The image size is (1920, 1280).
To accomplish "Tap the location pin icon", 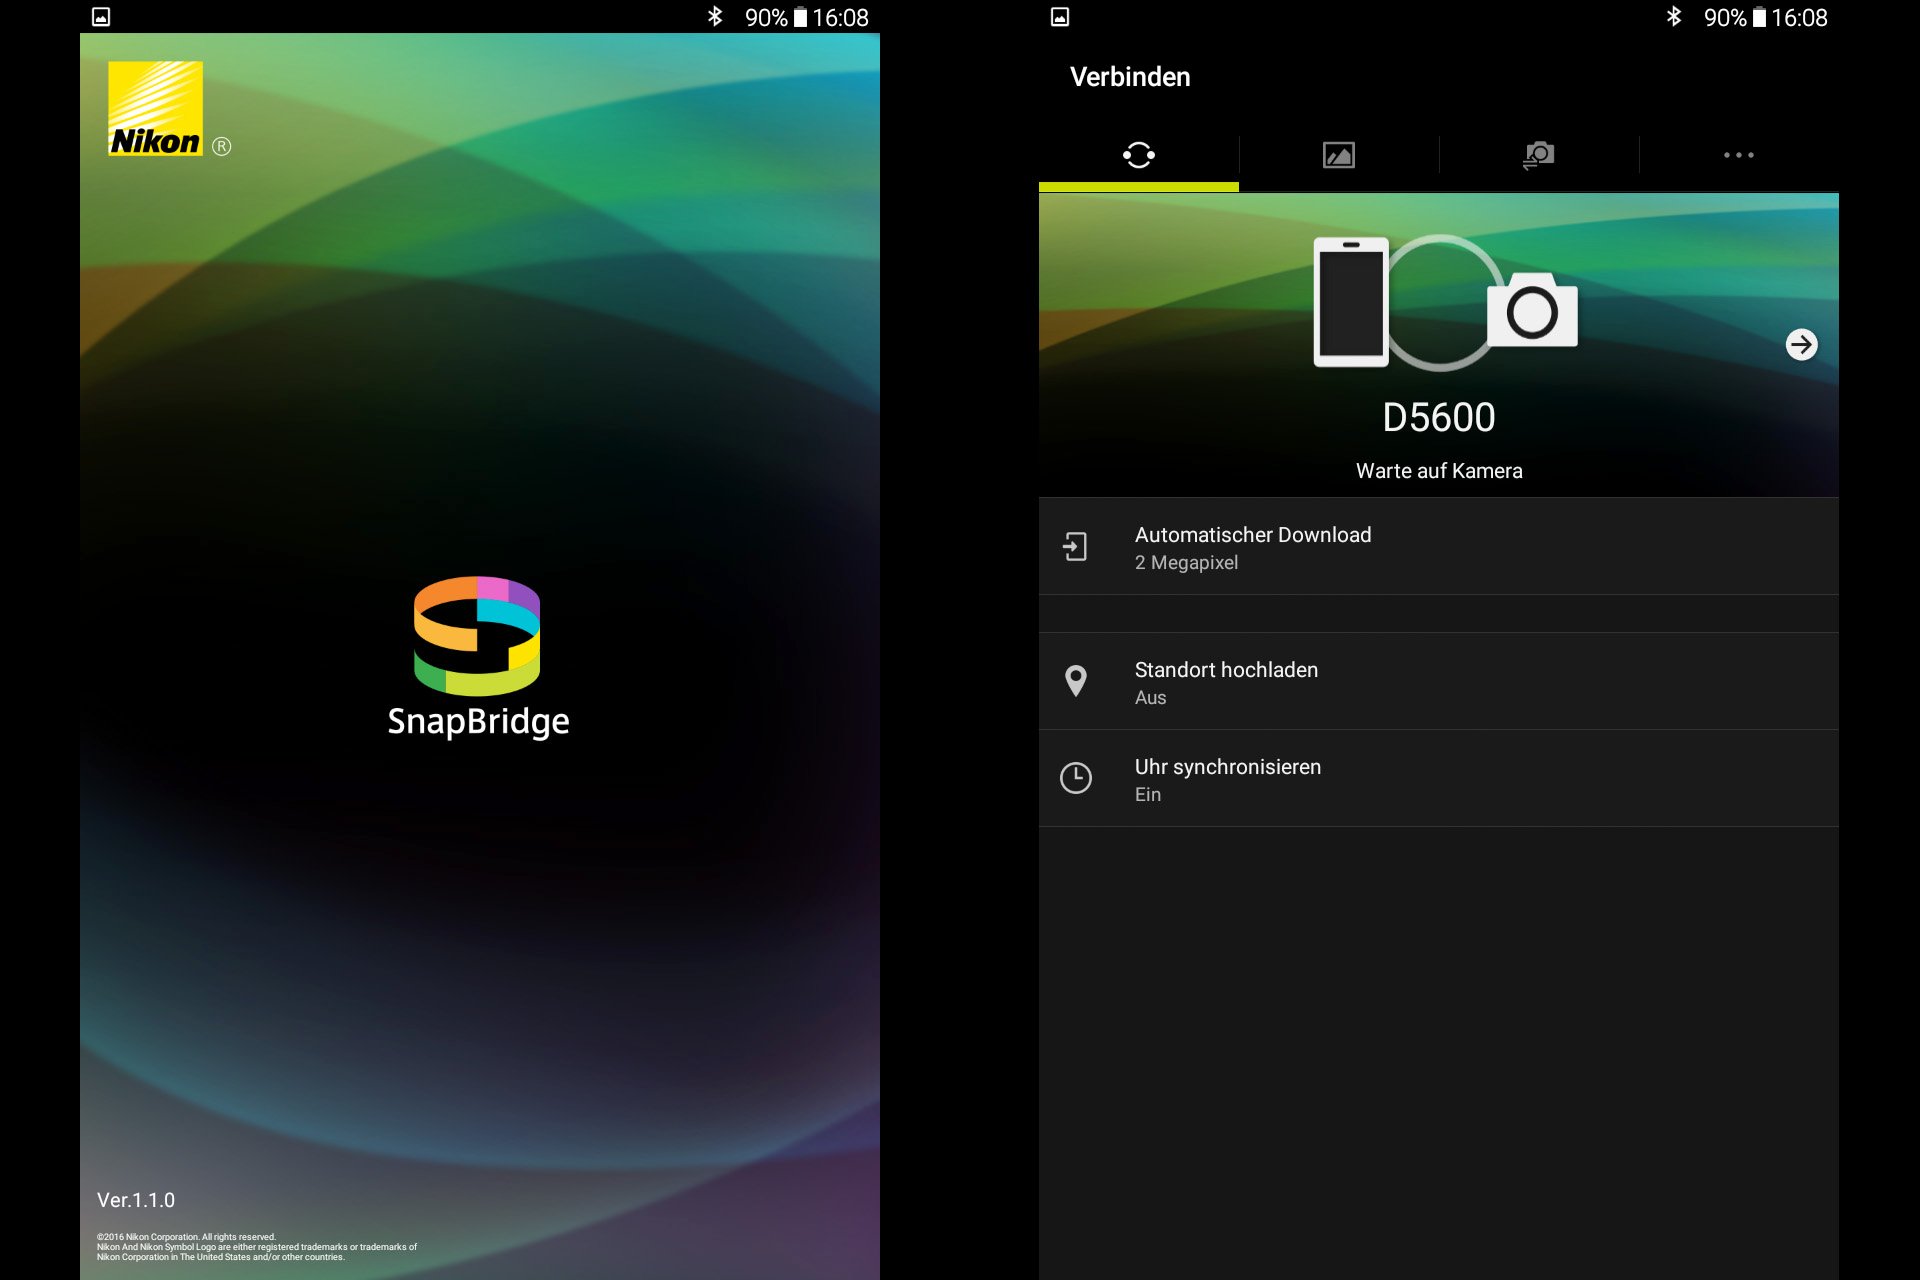I will click(1076, 681).
